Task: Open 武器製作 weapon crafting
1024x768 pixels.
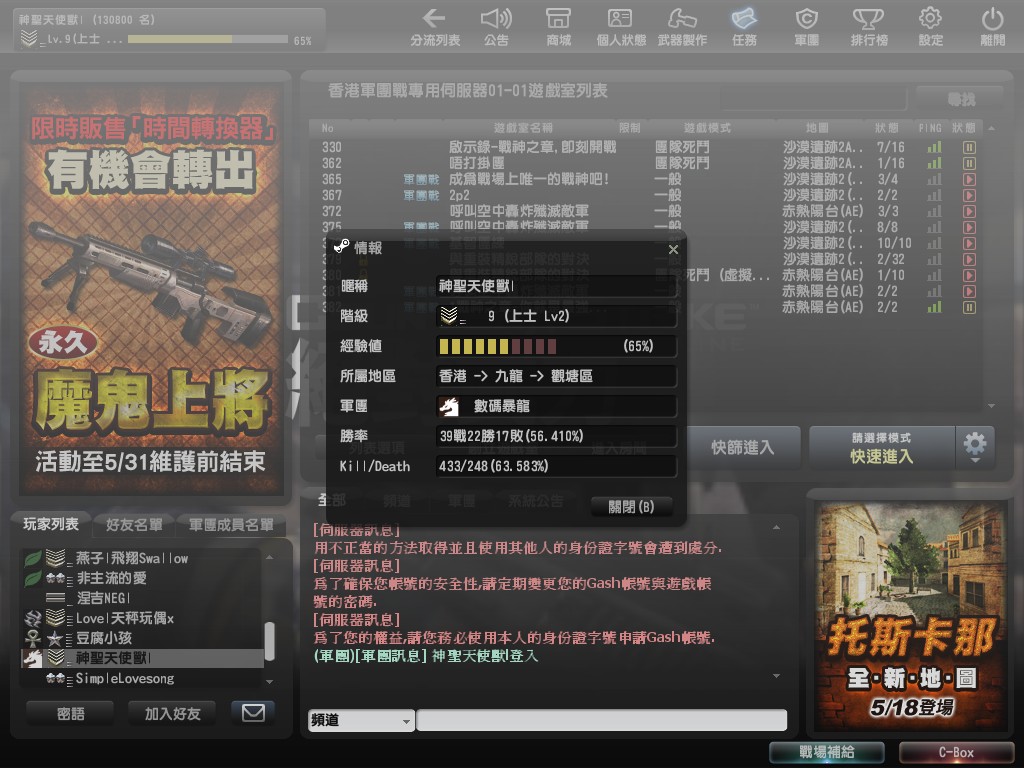Action: [x=682, y=27]
